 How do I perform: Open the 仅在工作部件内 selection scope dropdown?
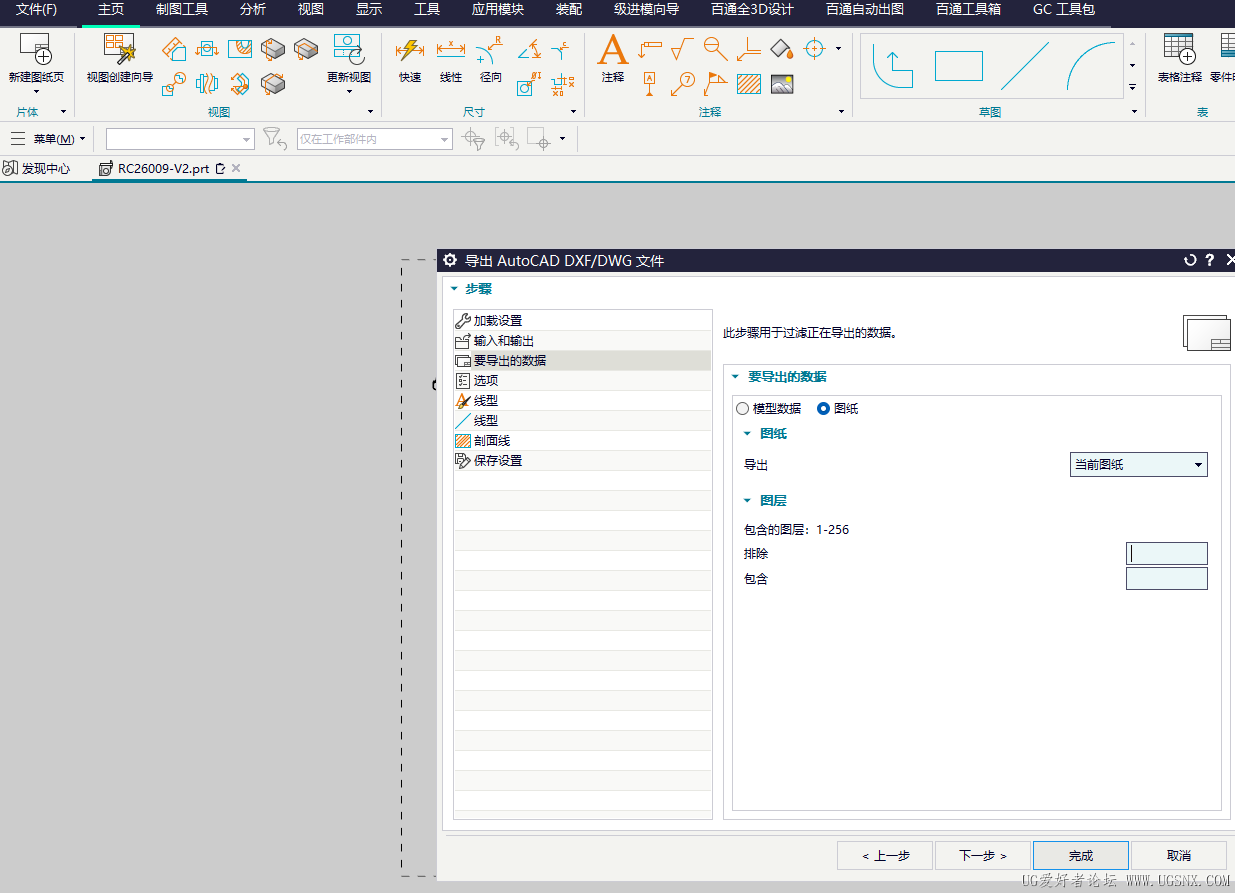[375, 139]
